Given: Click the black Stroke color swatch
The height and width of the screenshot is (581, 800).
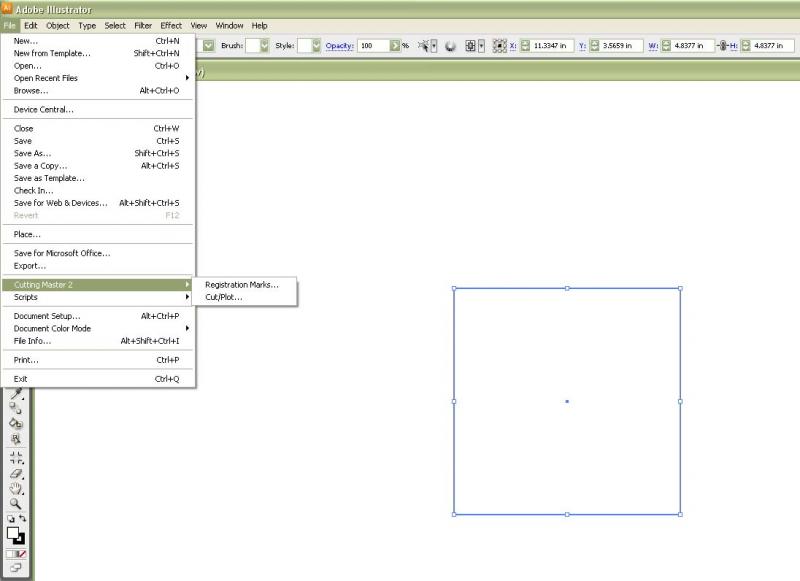Looking at the screenshot, I should (x=20, y=540).
